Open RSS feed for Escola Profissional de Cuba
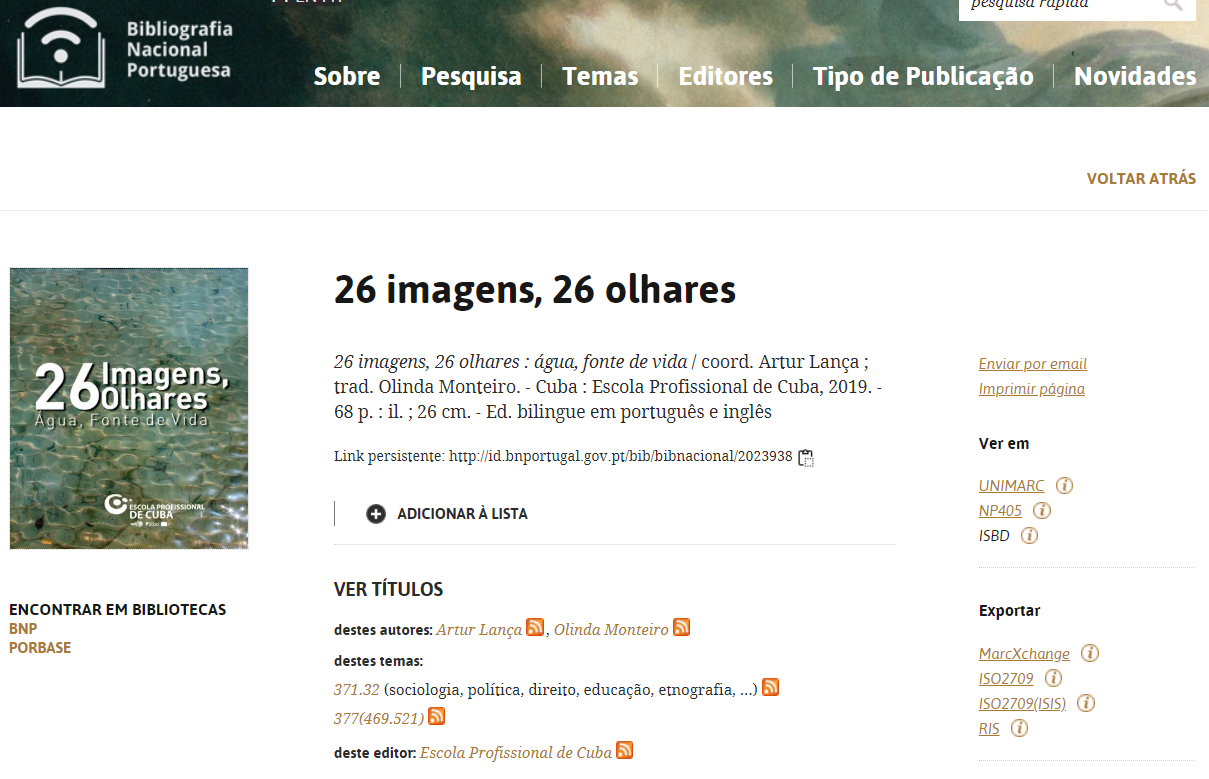Screen dimensions: 1209x779 tap(625, 751)
